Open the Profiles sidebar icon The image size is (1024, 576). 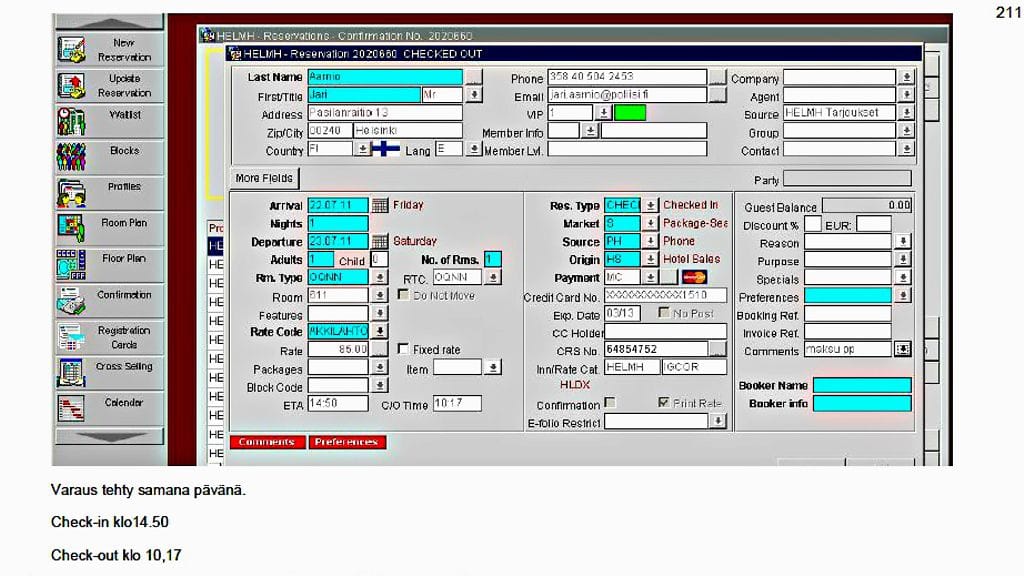coord(71,193)
